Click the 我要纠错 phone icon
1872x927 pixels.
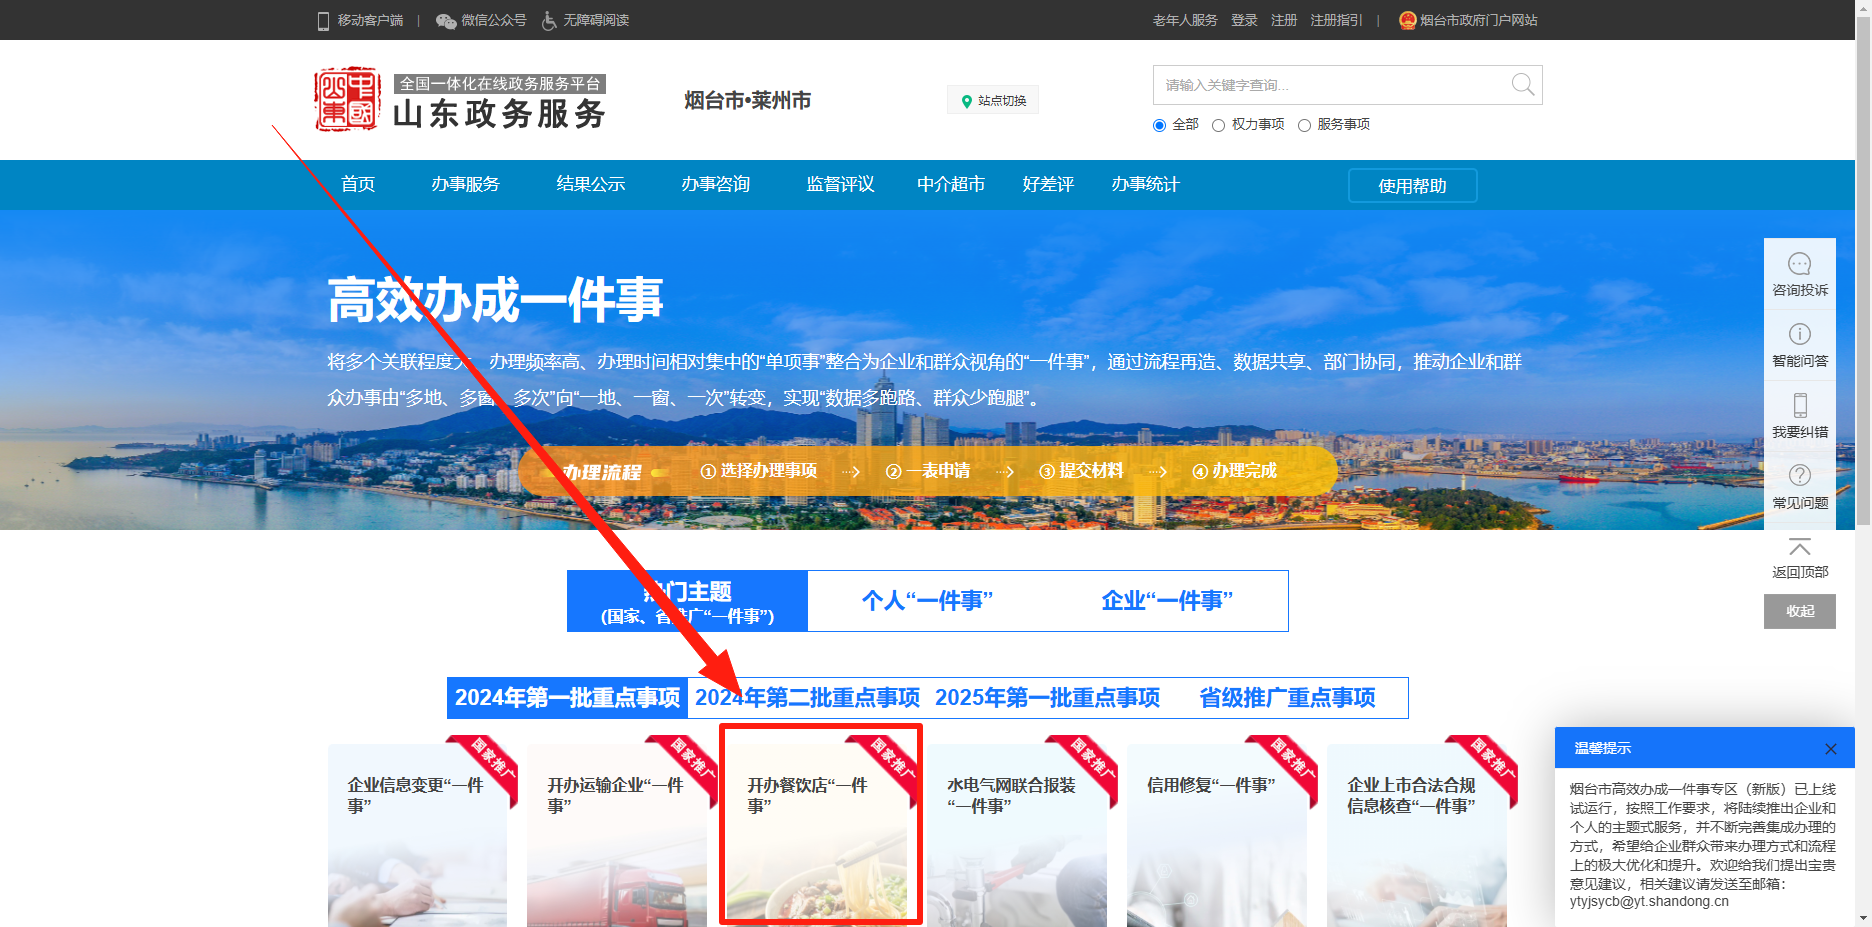(x=1799, y=406)
